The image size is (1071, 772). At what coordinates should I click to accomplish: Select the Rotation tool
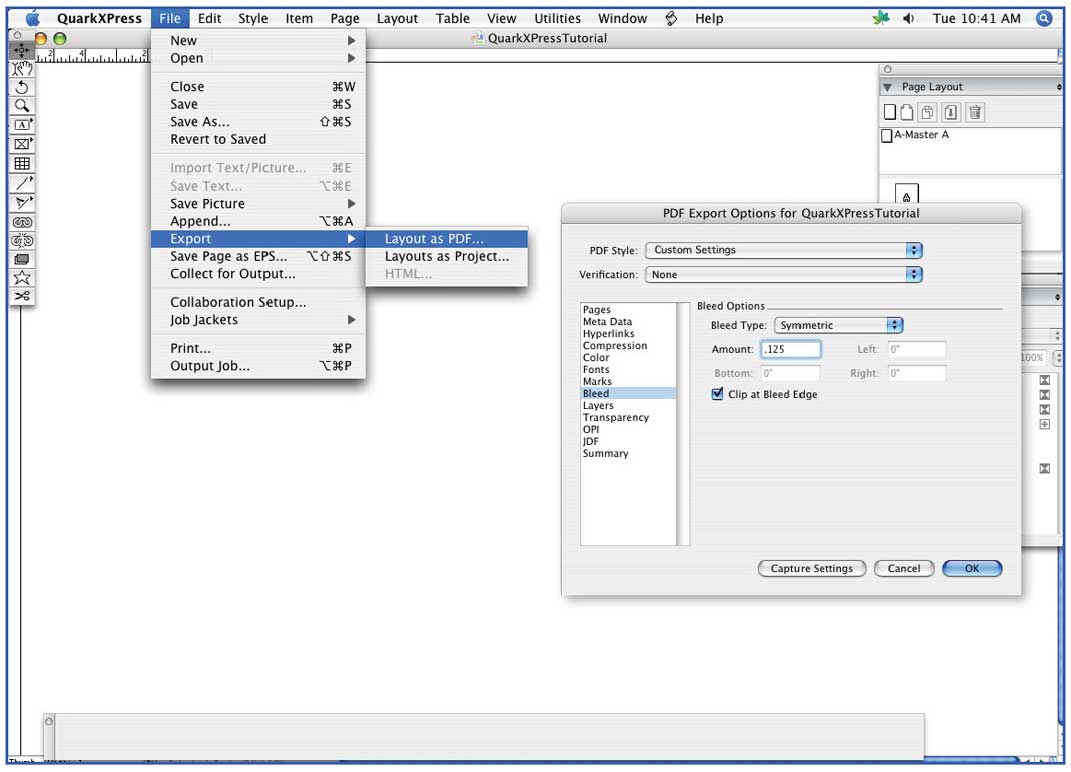point(22,87)
